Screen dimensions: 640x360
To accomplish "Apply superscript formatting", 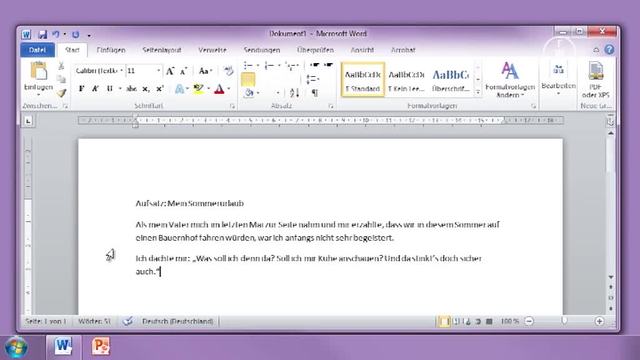I will [160, 89].
